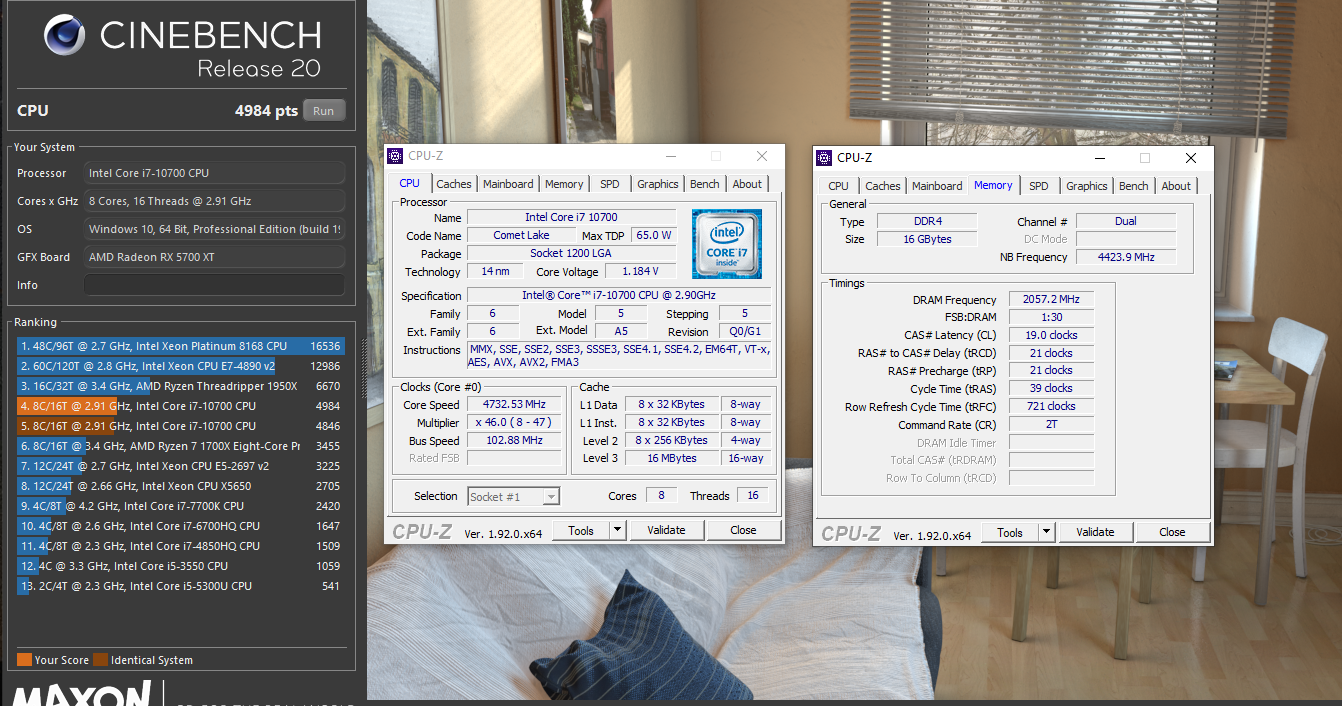
Task: Select ranking row 12, Intel Core i5-3550 CPU
Action: [x=181, y=566]
